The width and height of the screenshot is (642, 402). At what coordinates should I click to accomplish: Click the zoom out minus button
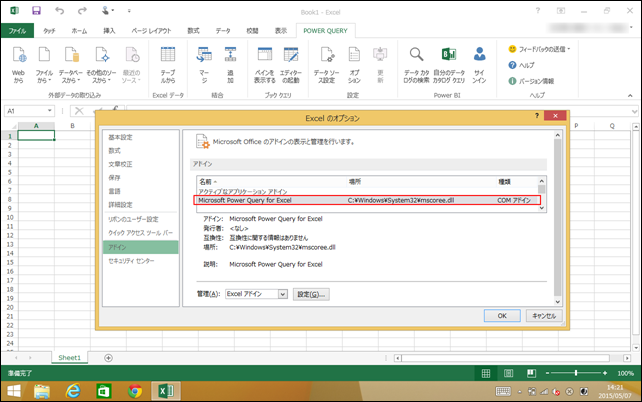(x=547, y=373)
